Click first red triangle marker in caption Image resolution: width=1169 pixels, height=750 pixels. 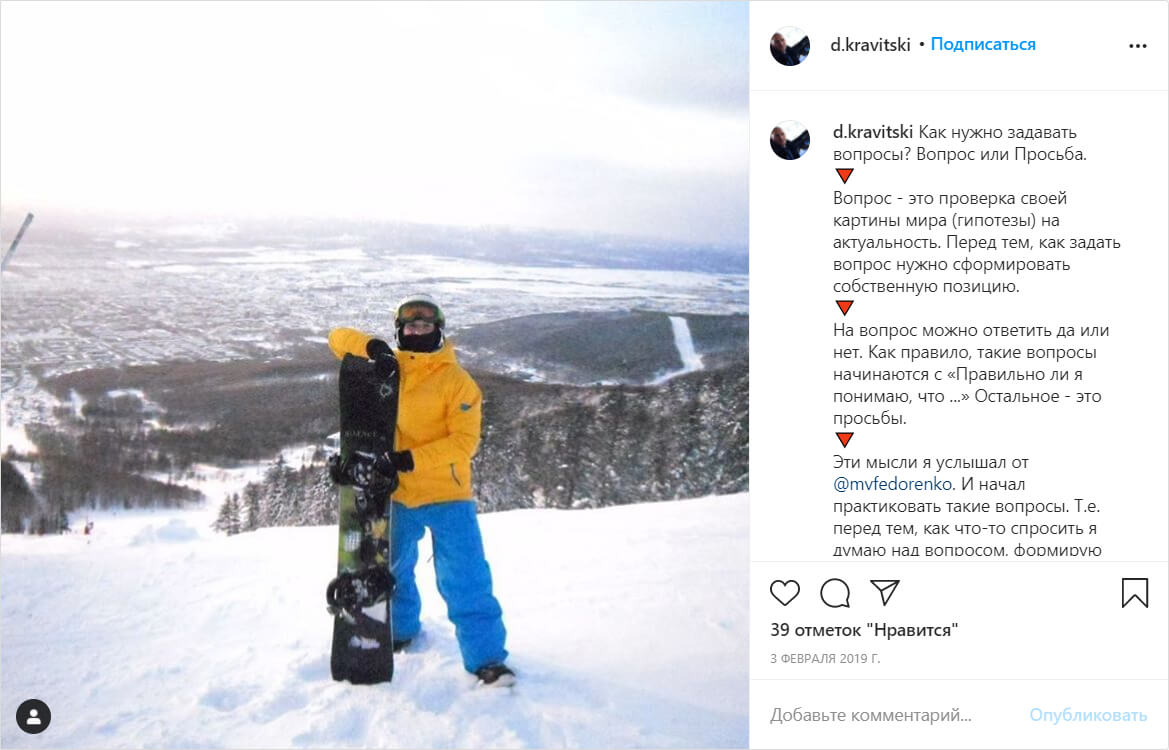click(844, 176)
